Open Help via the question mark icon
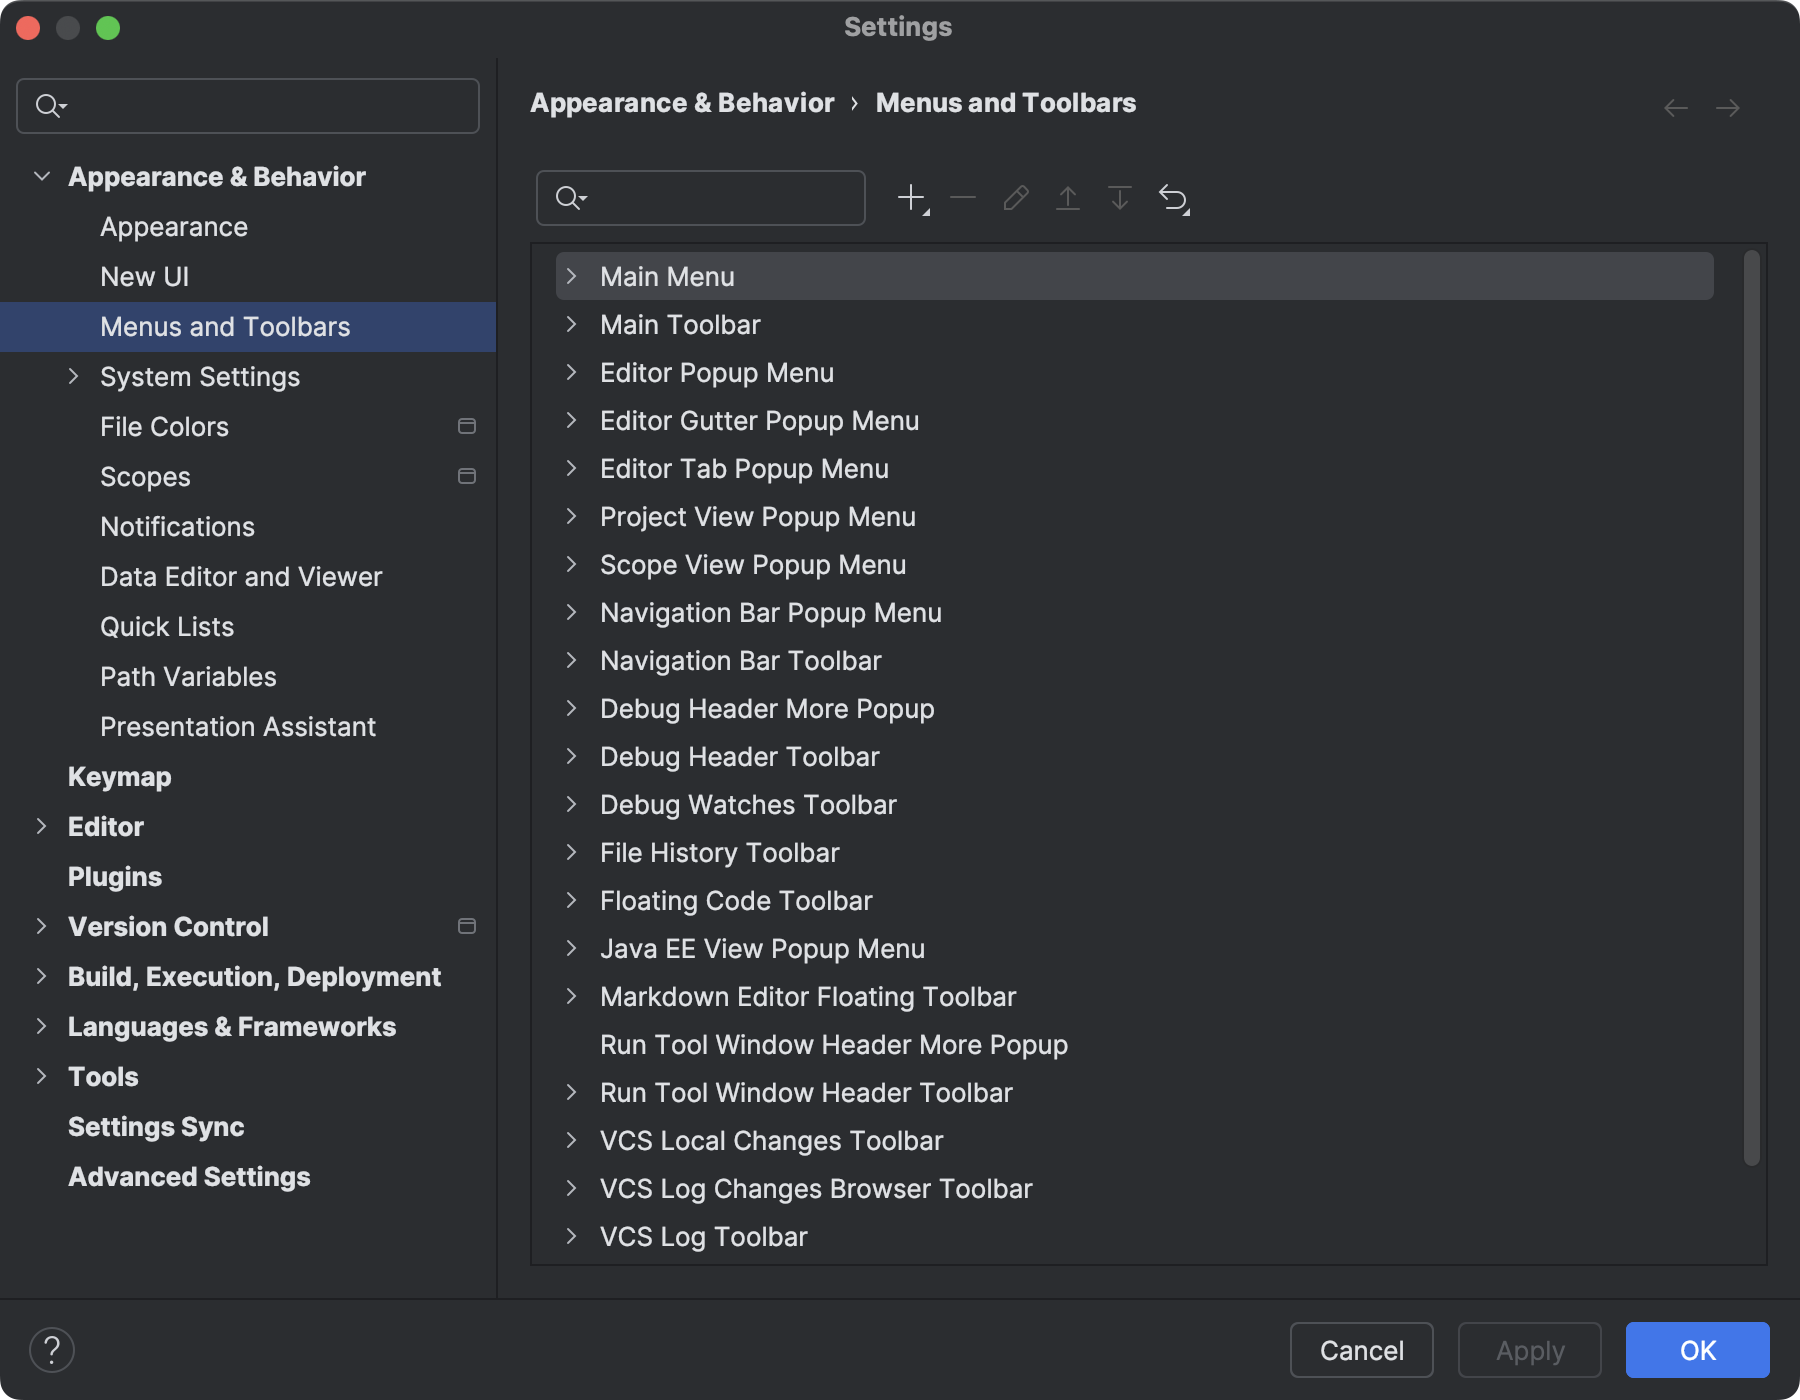 coord(52,1349)
